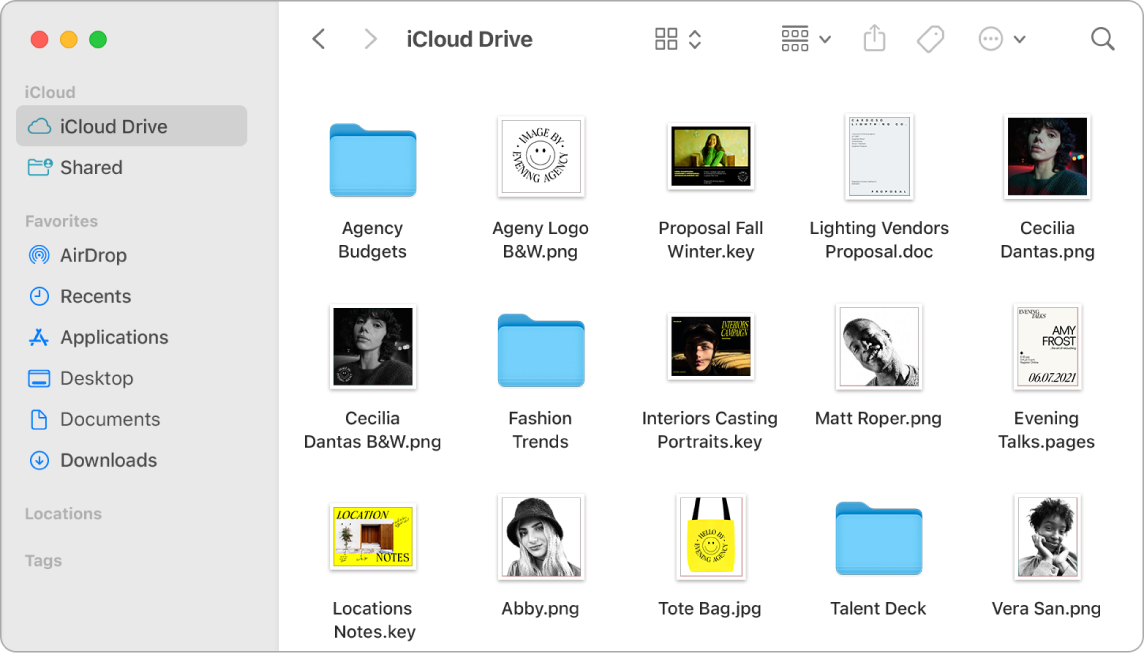Click the back navigation arrow
Viewport: 1144px width, 654px height.
pyautogui.click(x=318, y=38)
